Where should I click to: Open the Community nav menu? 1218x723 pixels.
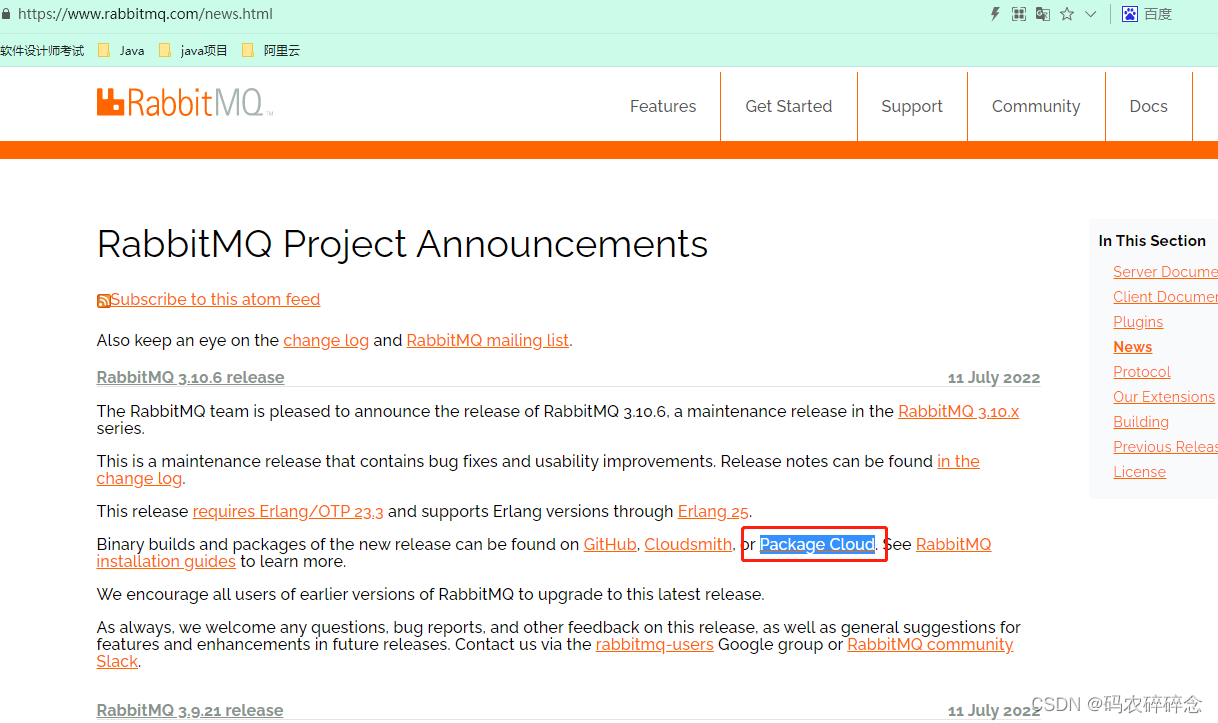(1036, 106)
